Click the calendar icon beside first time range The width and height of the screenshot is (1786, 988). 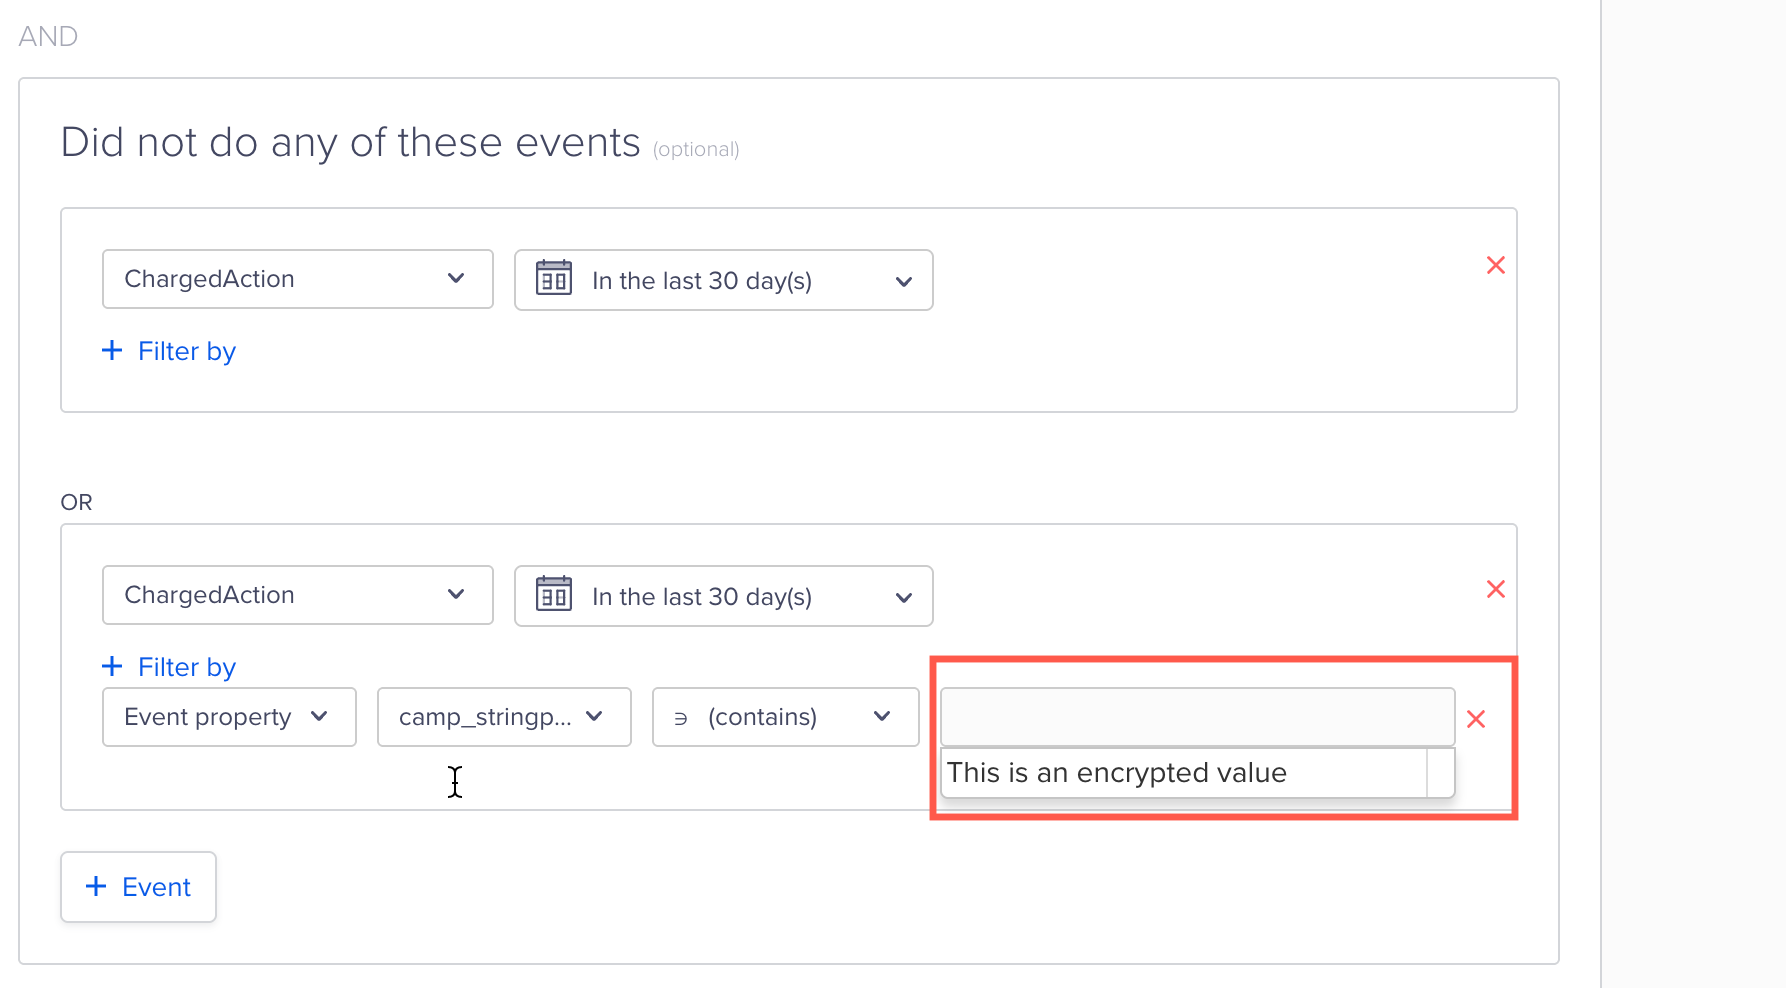pyautogui.click(x=553, y=280)
